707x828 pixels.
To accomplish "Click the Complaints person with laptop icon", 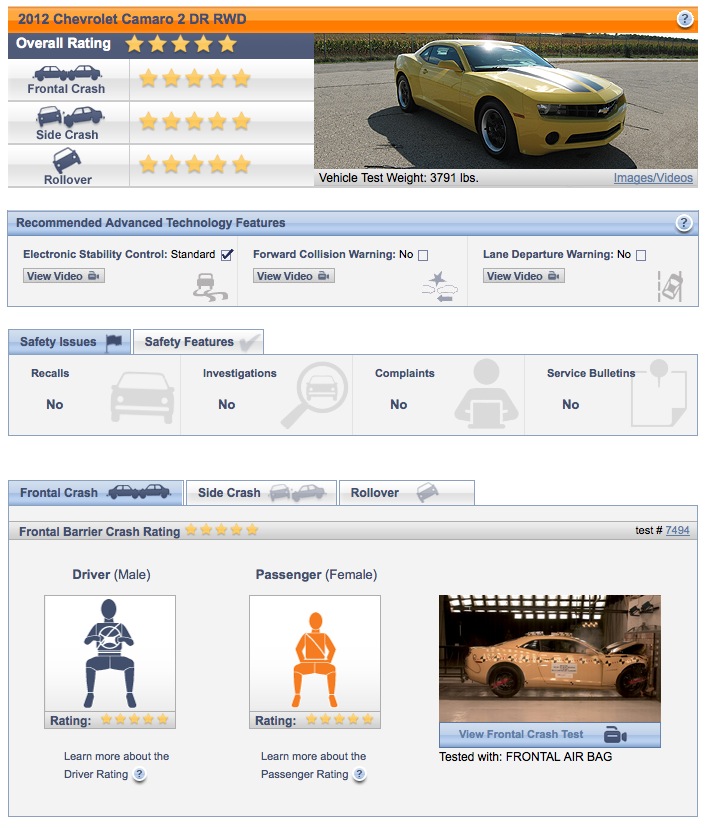I will (486, 393).
